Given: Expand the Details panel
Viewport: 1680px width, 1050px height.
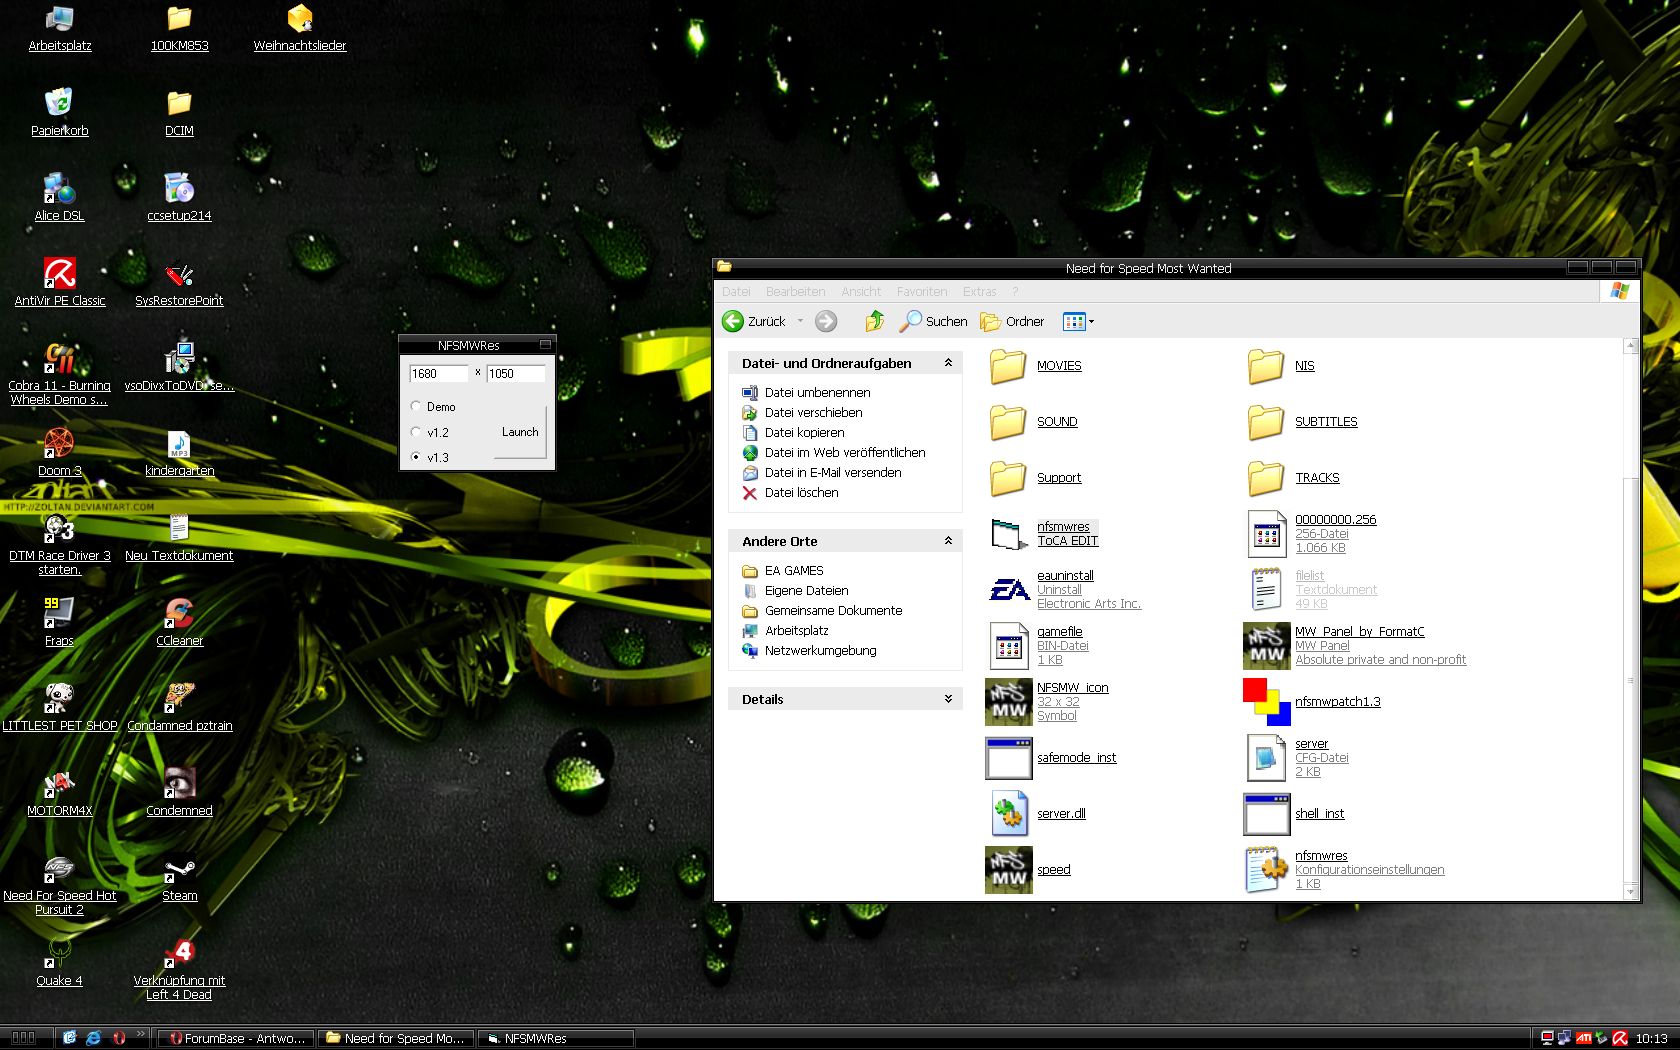Looking at the screenshot, I should tap(948, 699).
